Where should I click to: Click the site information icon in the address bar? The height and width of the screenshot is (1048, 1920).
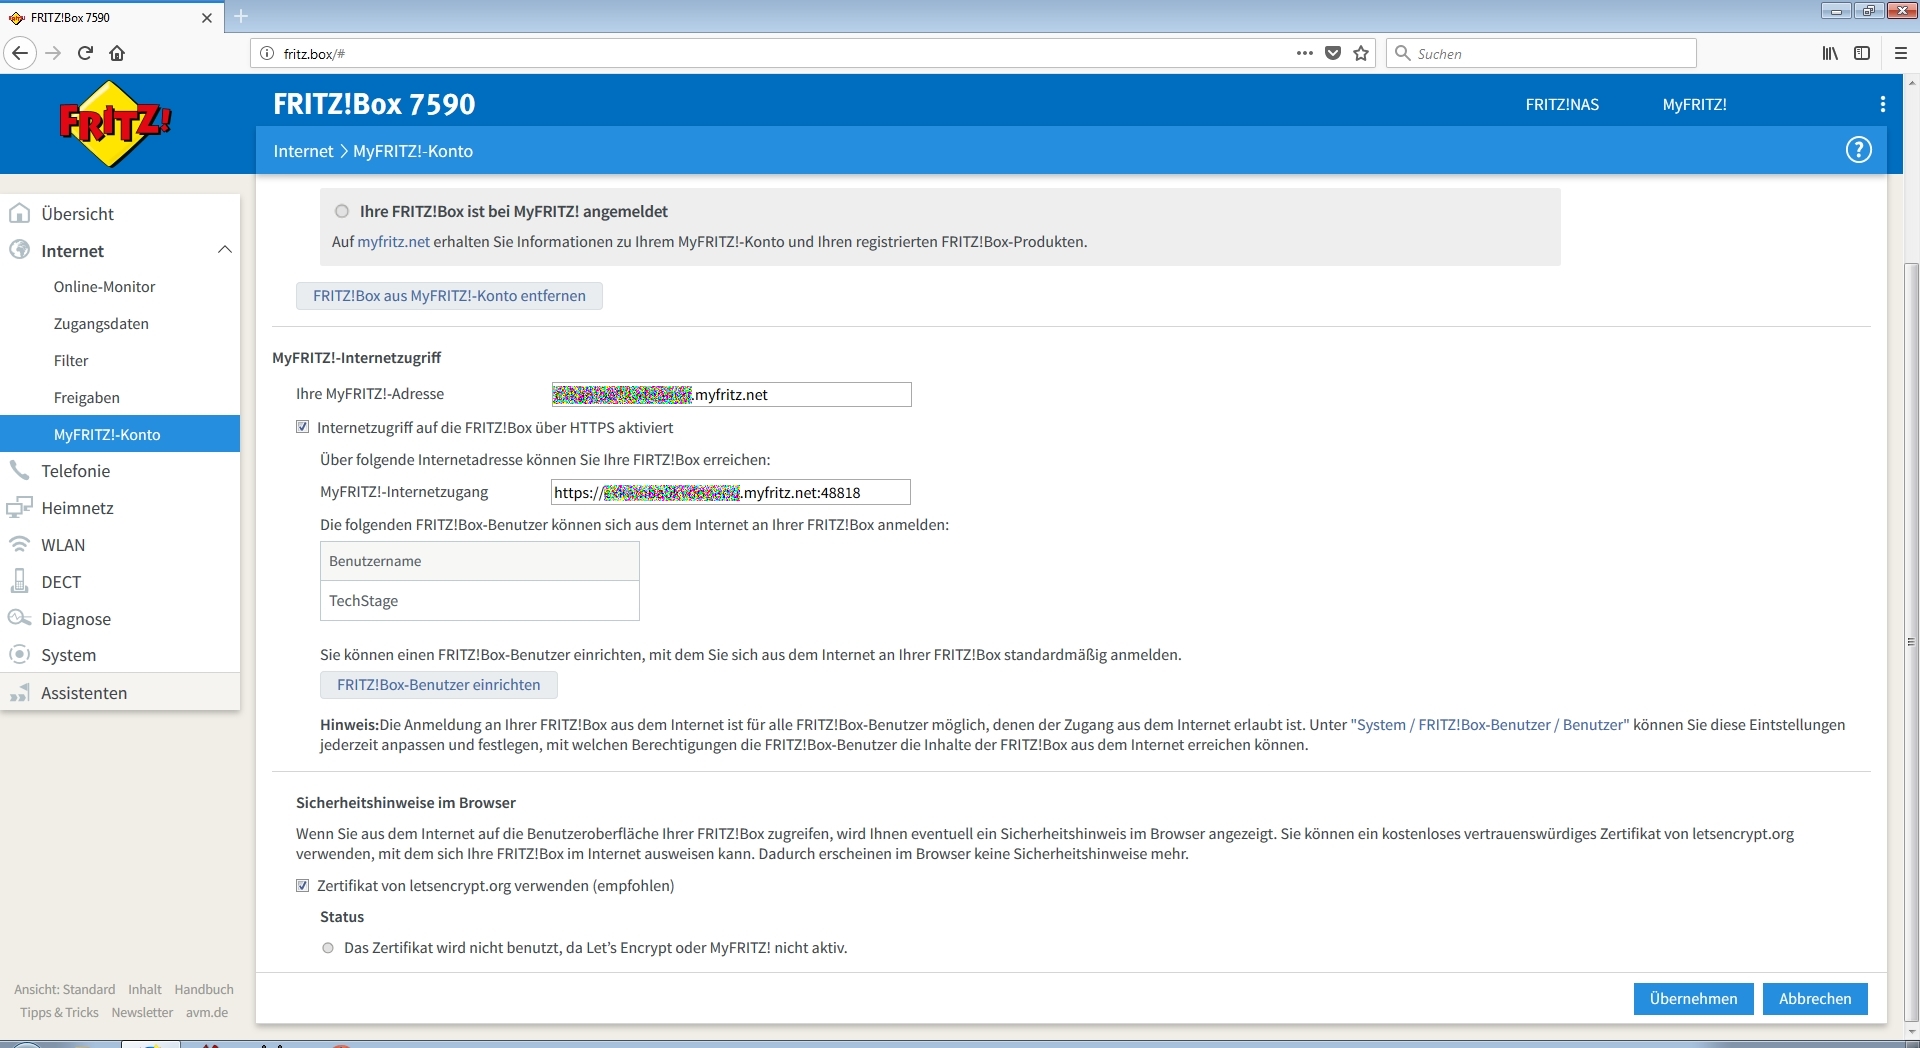(267, 53)
